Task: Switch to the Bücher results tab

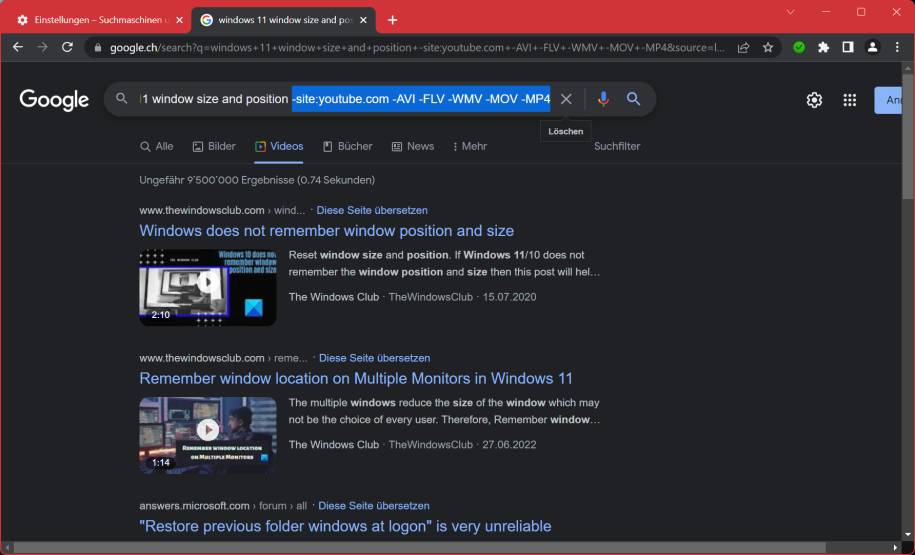Action: pyautogui.click(x=348, y=146)
